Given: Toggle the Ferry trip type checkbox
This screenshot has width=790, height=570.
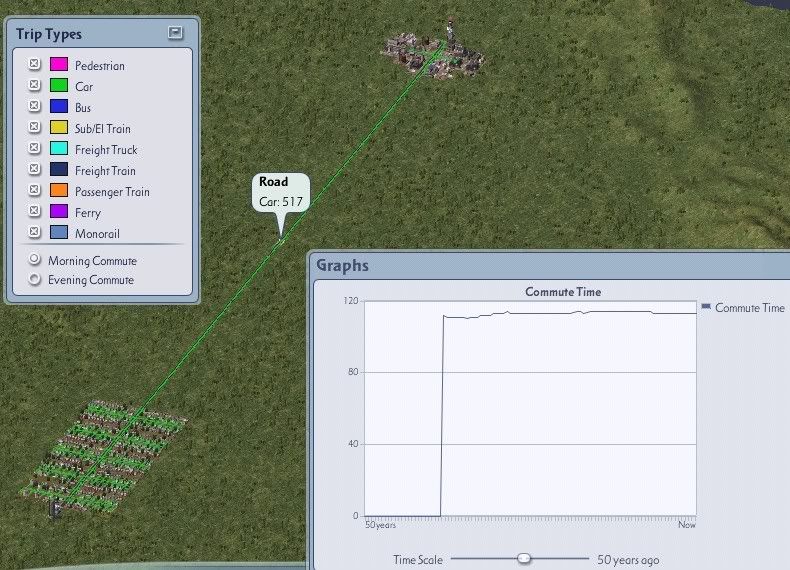Looking at the screenshot, I should click(x=34, y=211).
